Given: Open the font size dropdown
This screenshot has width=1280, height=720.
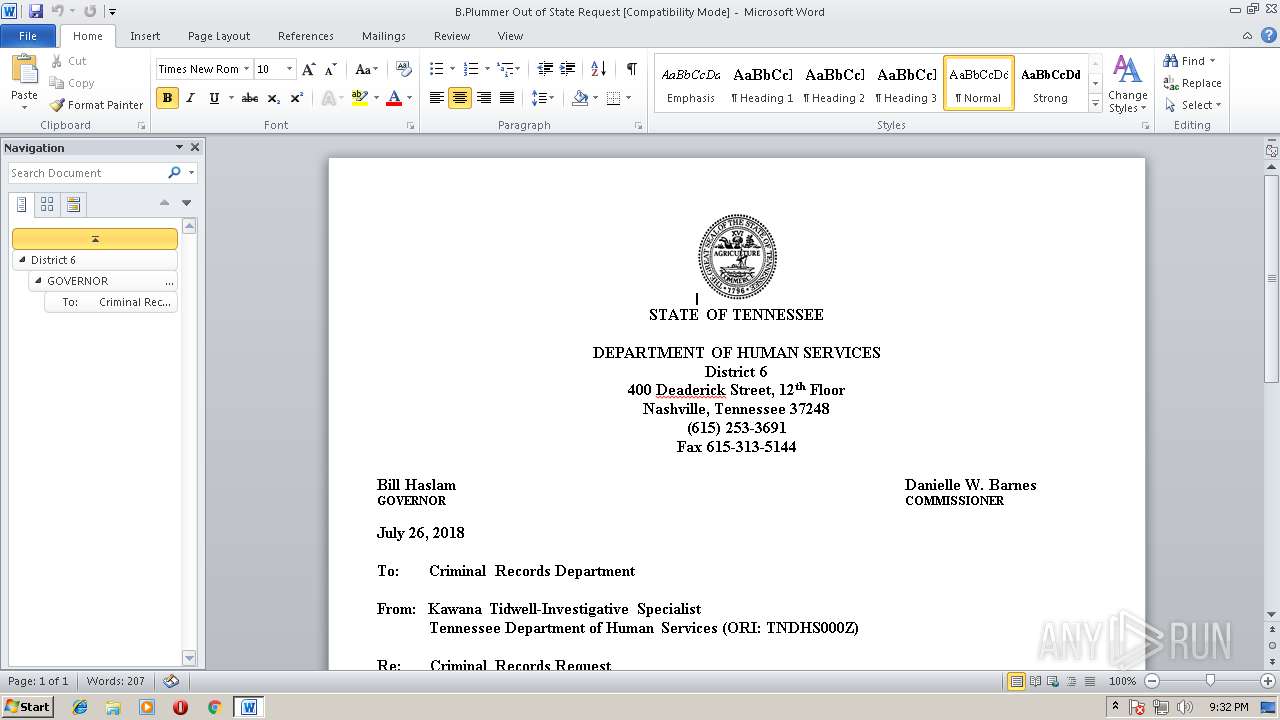Looking at the screenshot, I should click(x=290, y=69).
